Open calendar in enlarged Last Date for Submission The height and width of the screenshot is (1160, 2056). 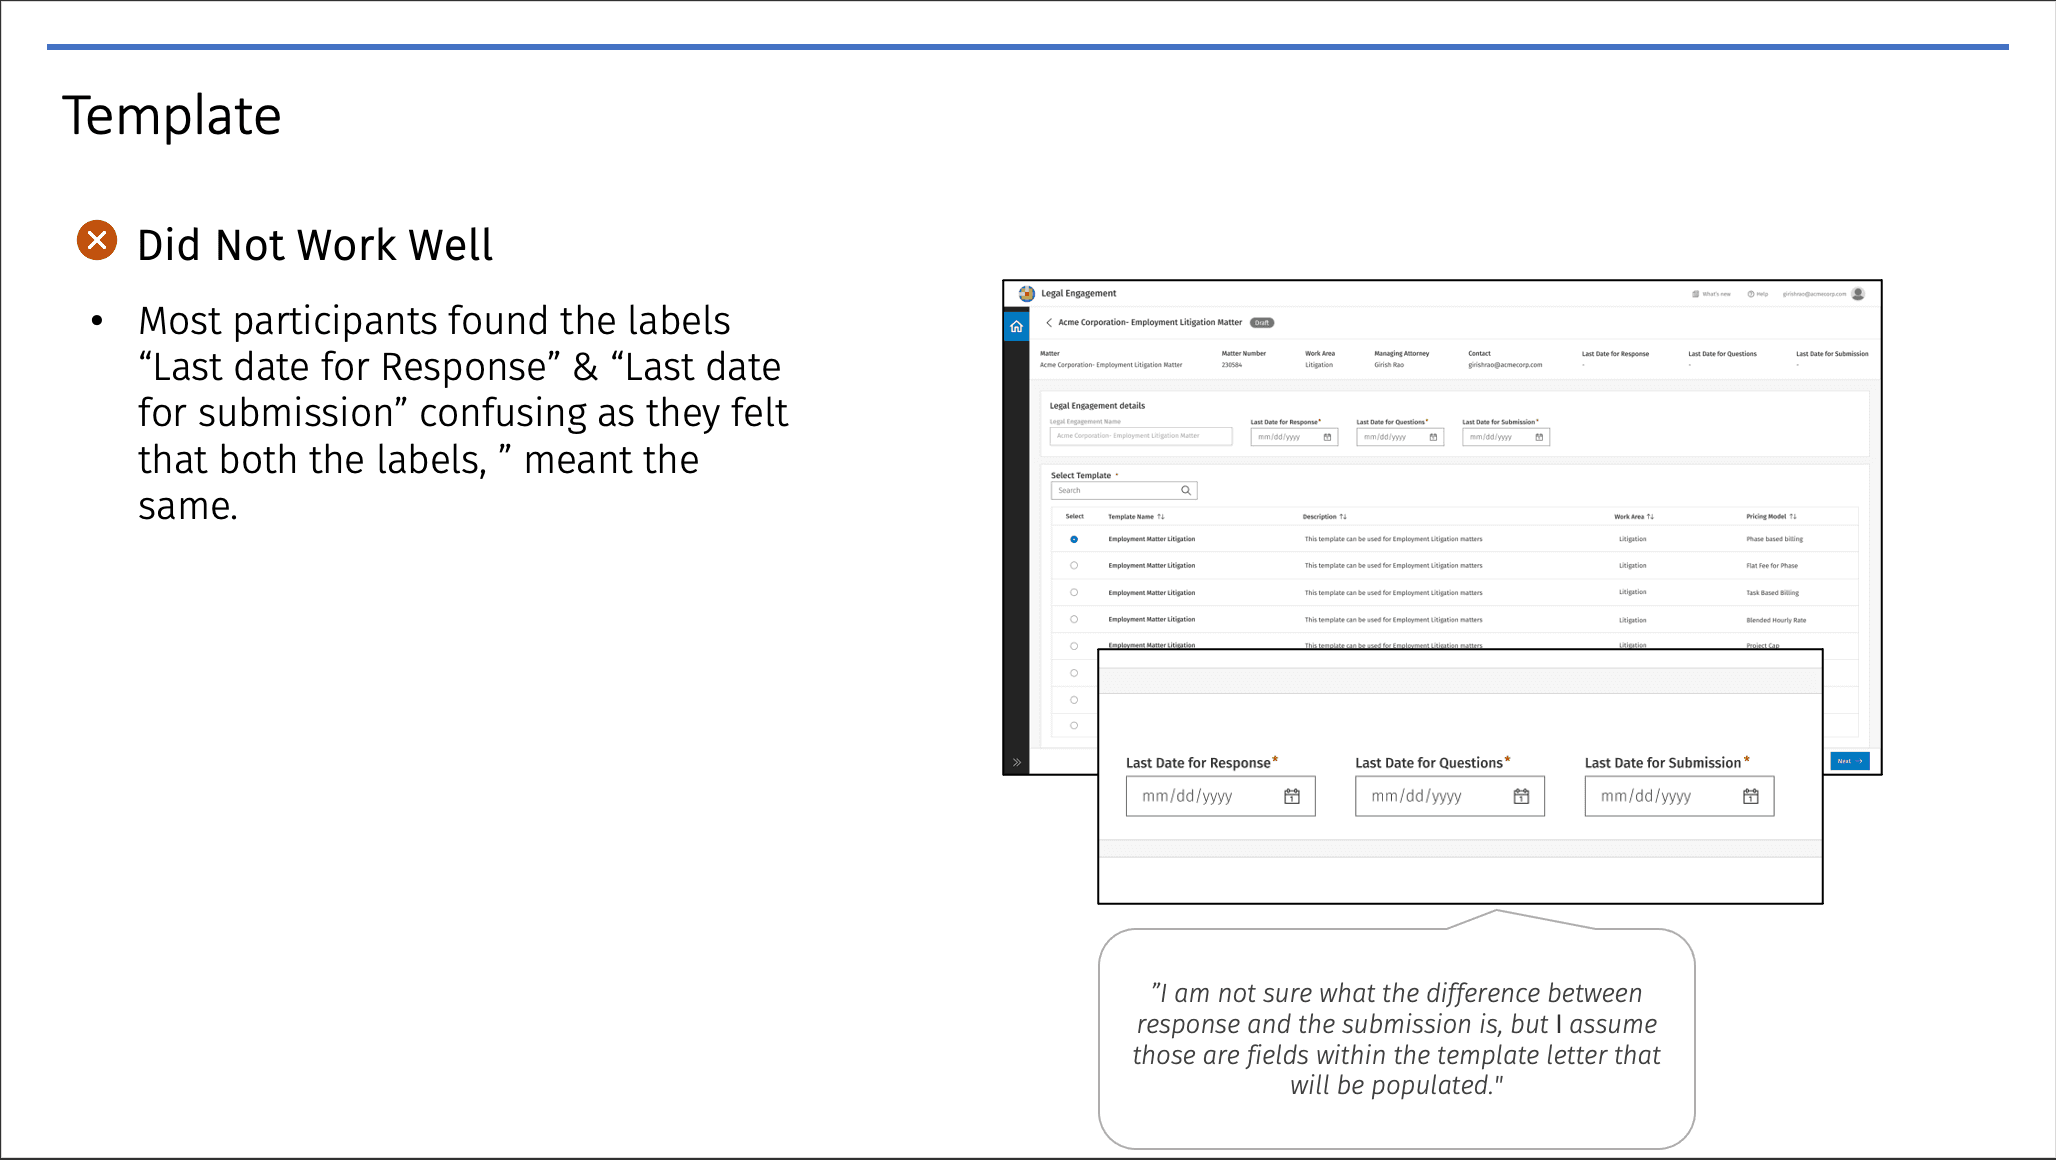pyautogui.click(x=1750, y=796)
